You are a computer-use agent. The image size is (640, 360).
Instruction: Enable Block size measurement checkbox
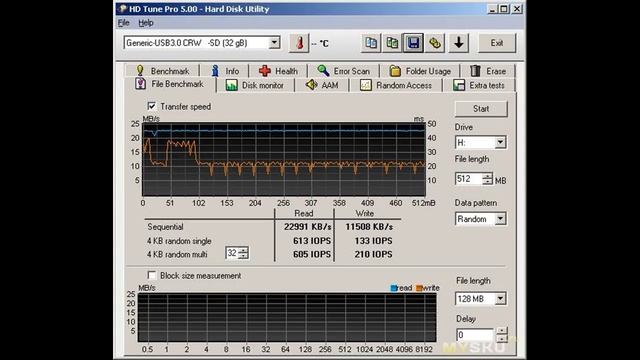151,276
